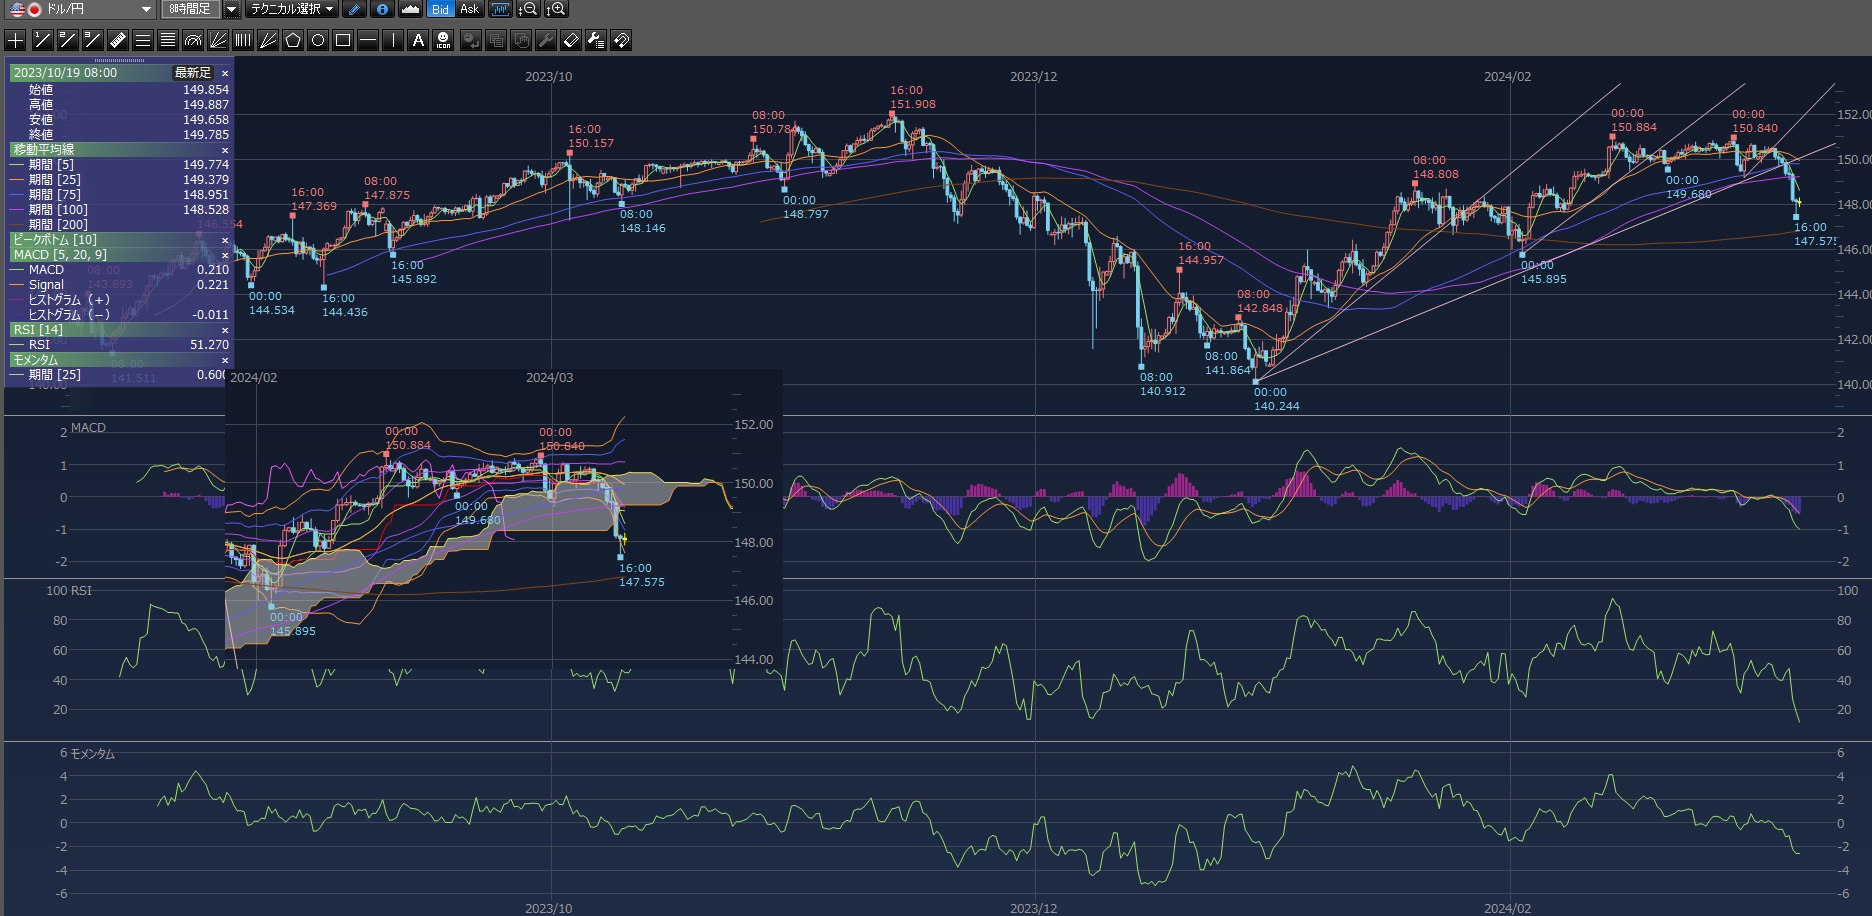The width and height of the screenshot is (1872, 916).
Task: Switch price display to Ask
Action: [469, 9]
